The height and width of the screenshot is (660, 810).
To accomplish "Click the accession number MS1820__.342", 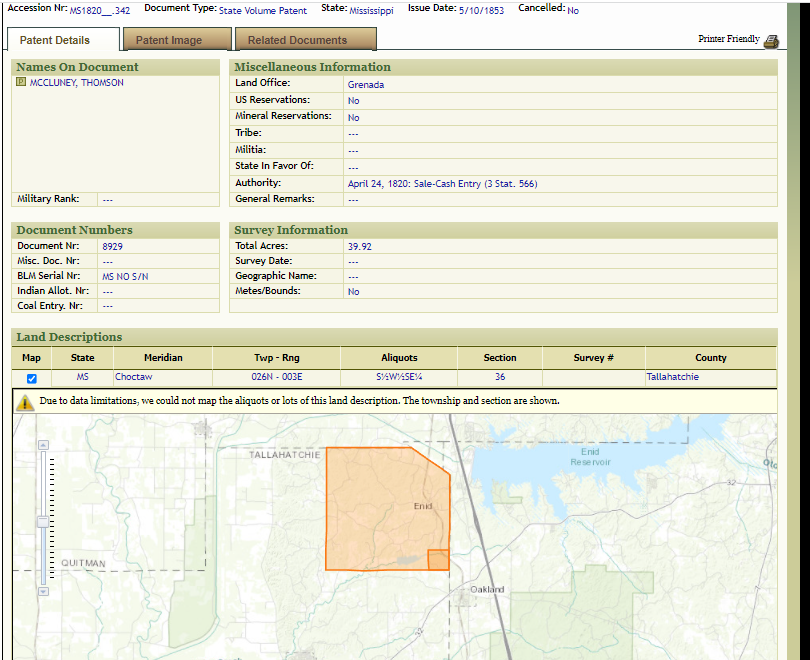I will pos(99,10).
